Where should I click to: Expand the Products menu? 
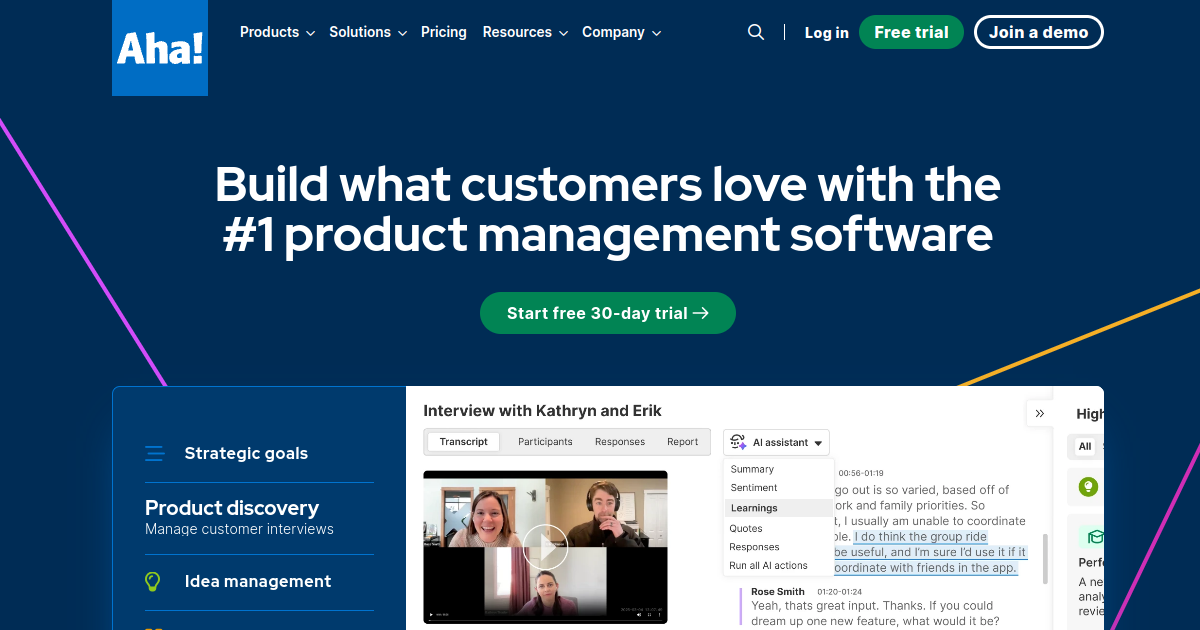[277, 32]
